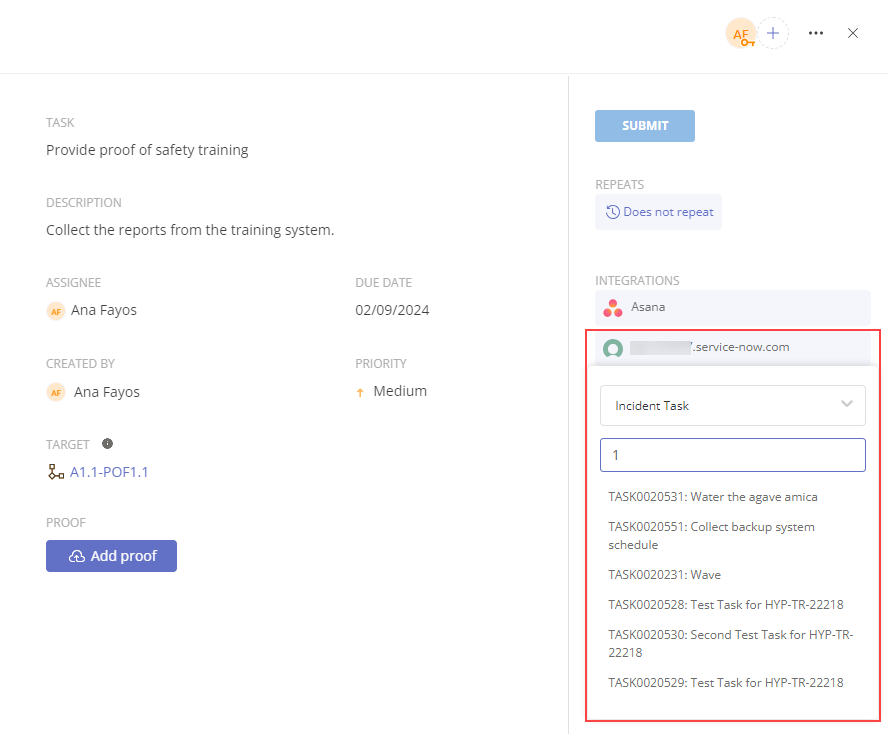
Task: Click the Created By name Ana Fayos
Action: [x=106, y=392]
